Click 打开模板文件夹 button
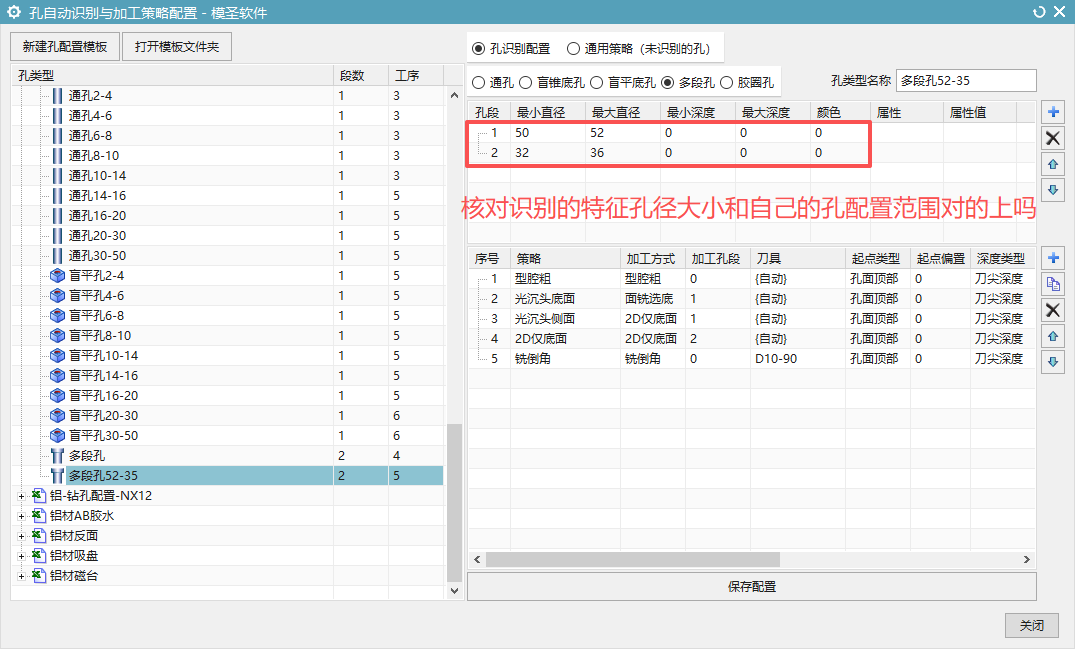This screenshot has width=1075, height=649. pyautogui.click(x=177, y=47)
